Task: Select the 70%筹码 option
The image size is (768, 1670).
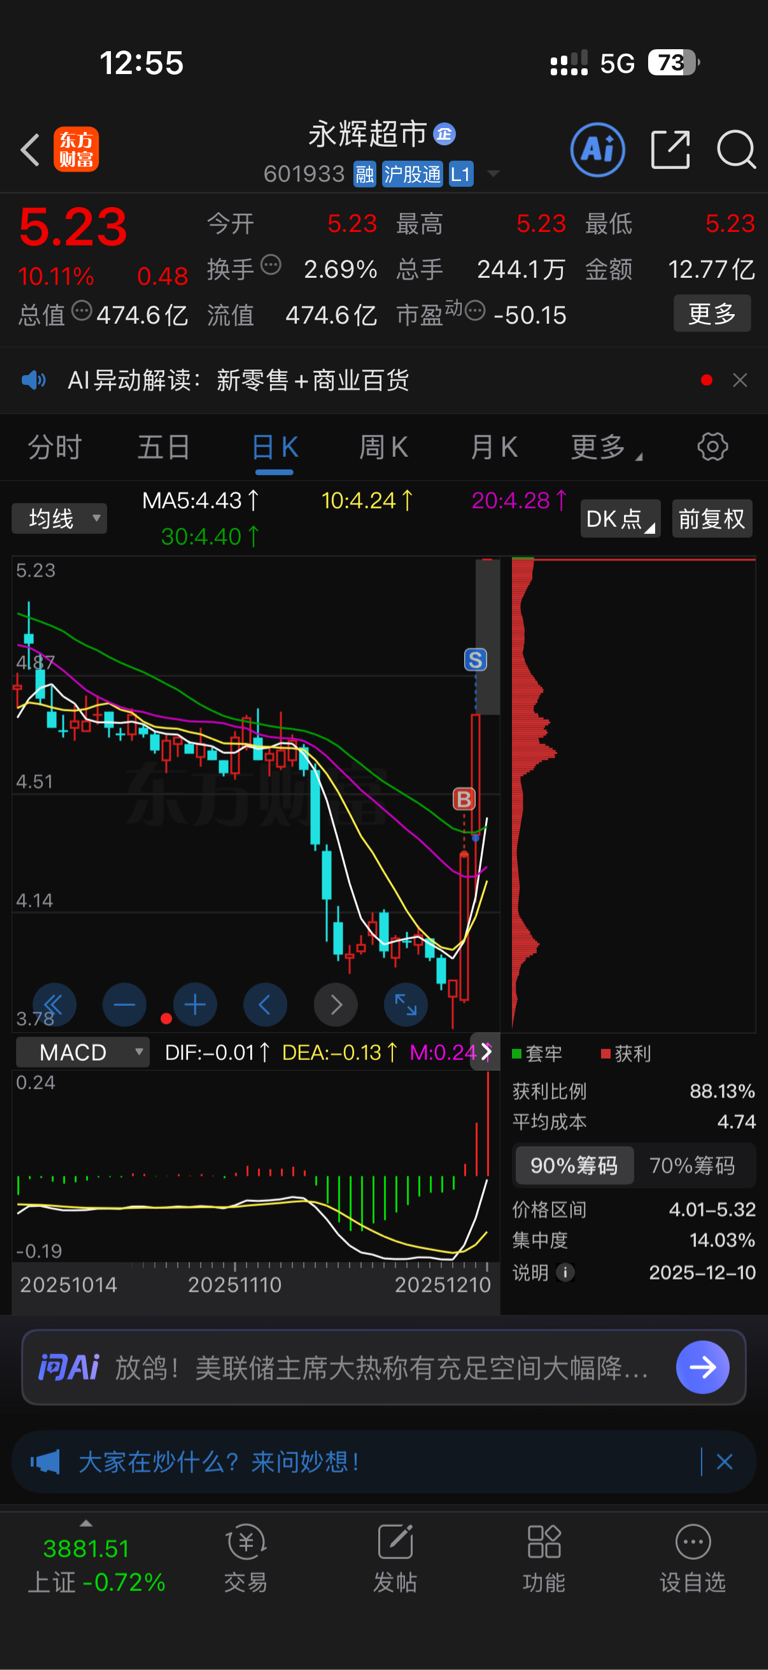Action: (692, 1165)
